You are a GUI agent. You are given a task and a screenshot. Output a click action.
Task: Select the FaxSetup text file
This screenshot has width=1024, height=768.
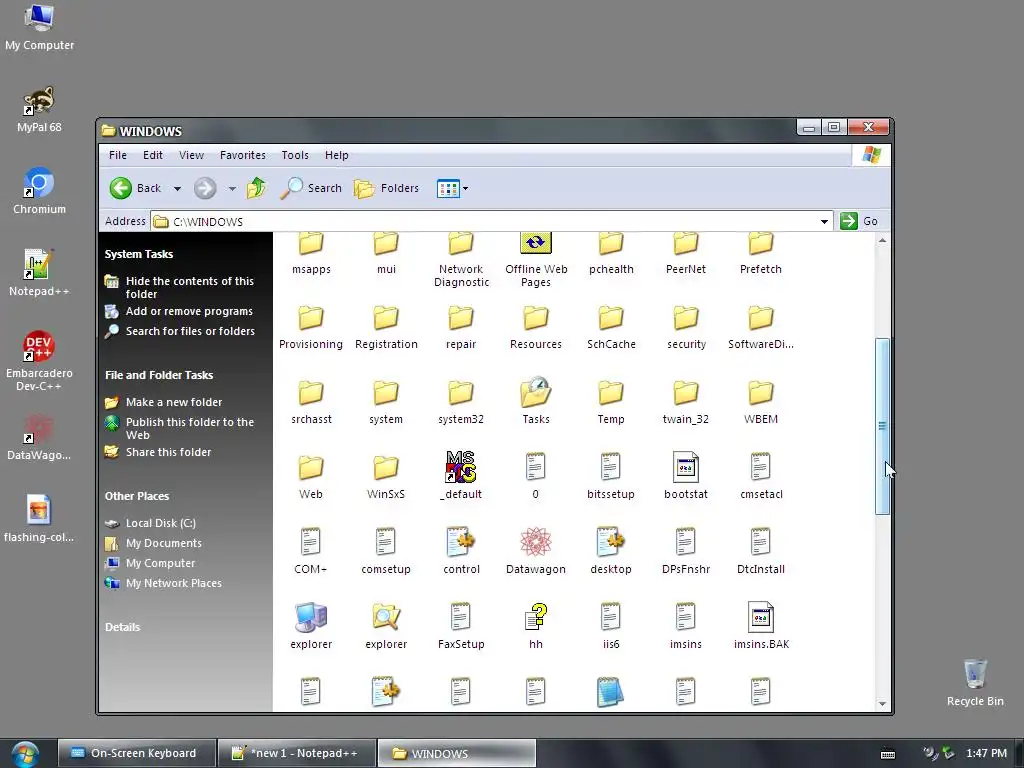[461, 627]
